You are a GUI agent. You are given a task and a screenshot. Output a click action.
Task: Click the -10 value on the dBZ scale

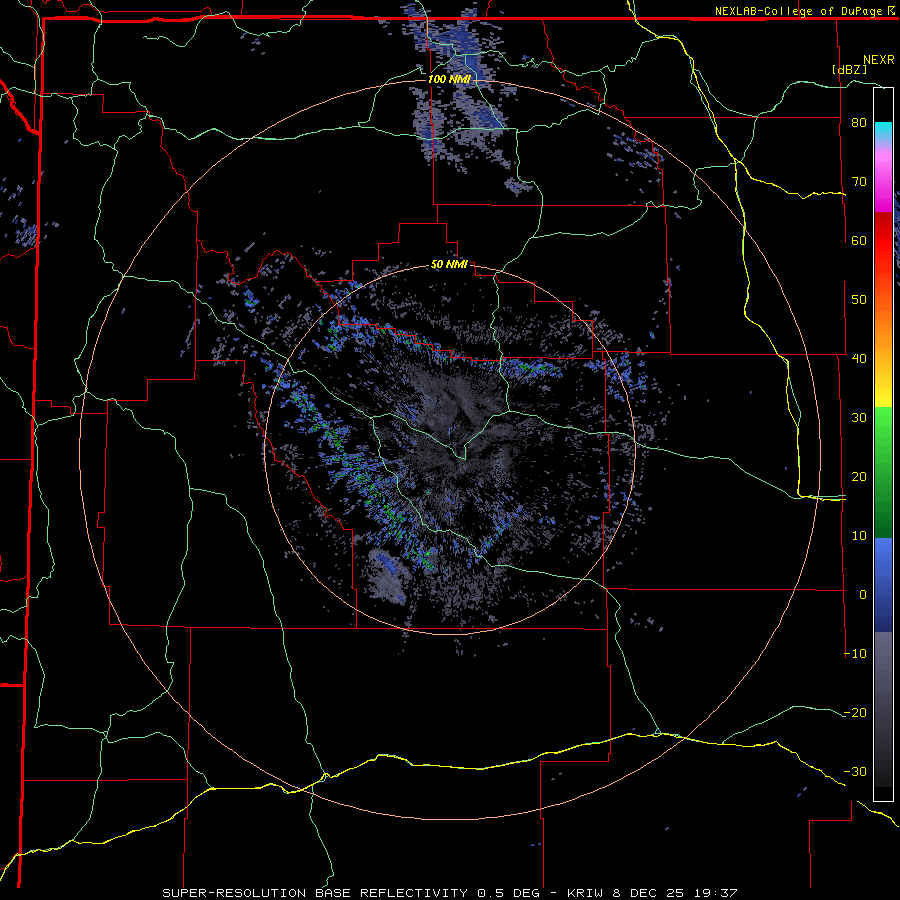(x=855, y=654)
